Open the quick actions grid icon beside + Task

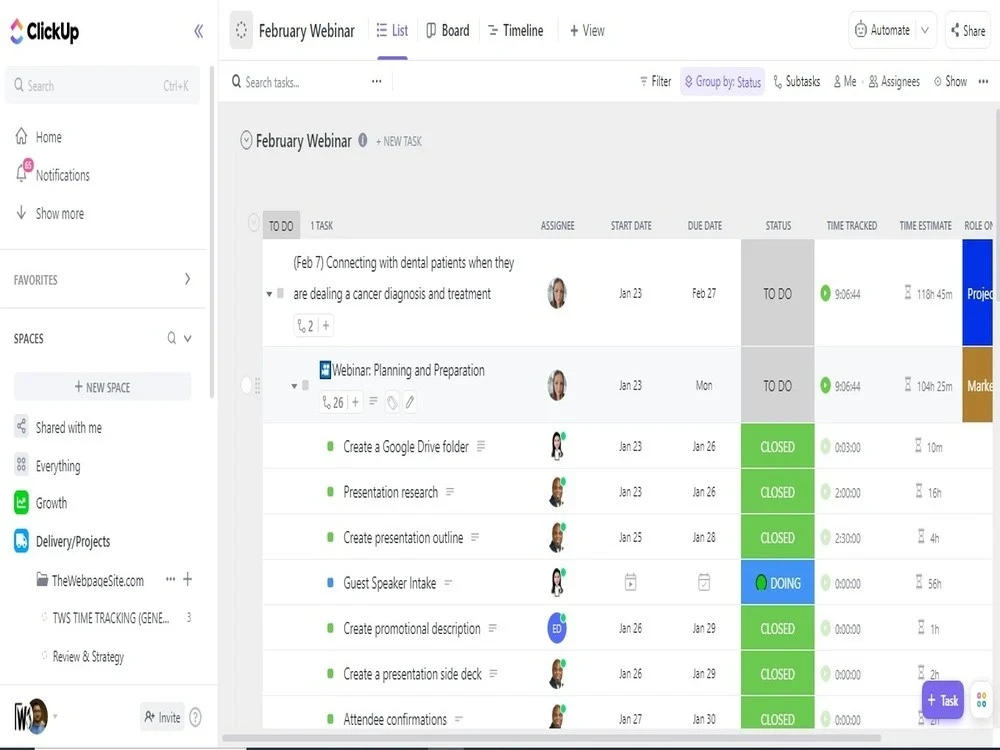[x=982, y=700]
